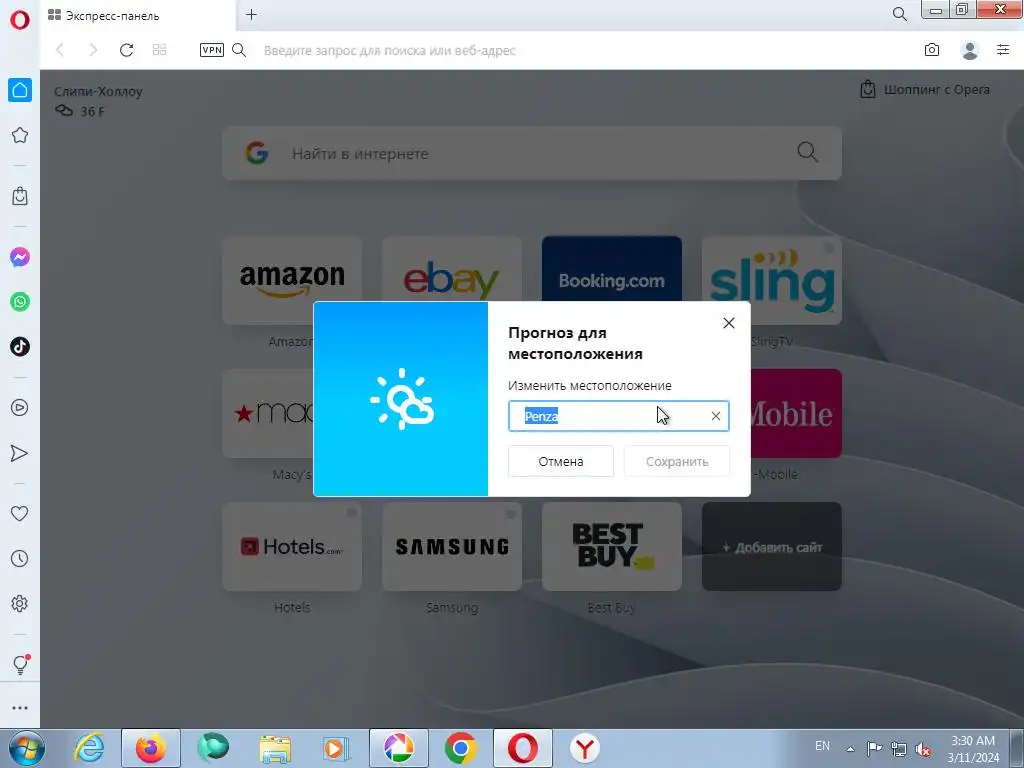Clear the Penza location field
The image size is (1024, 768).
pyautogui.click(x=716, y=416)
